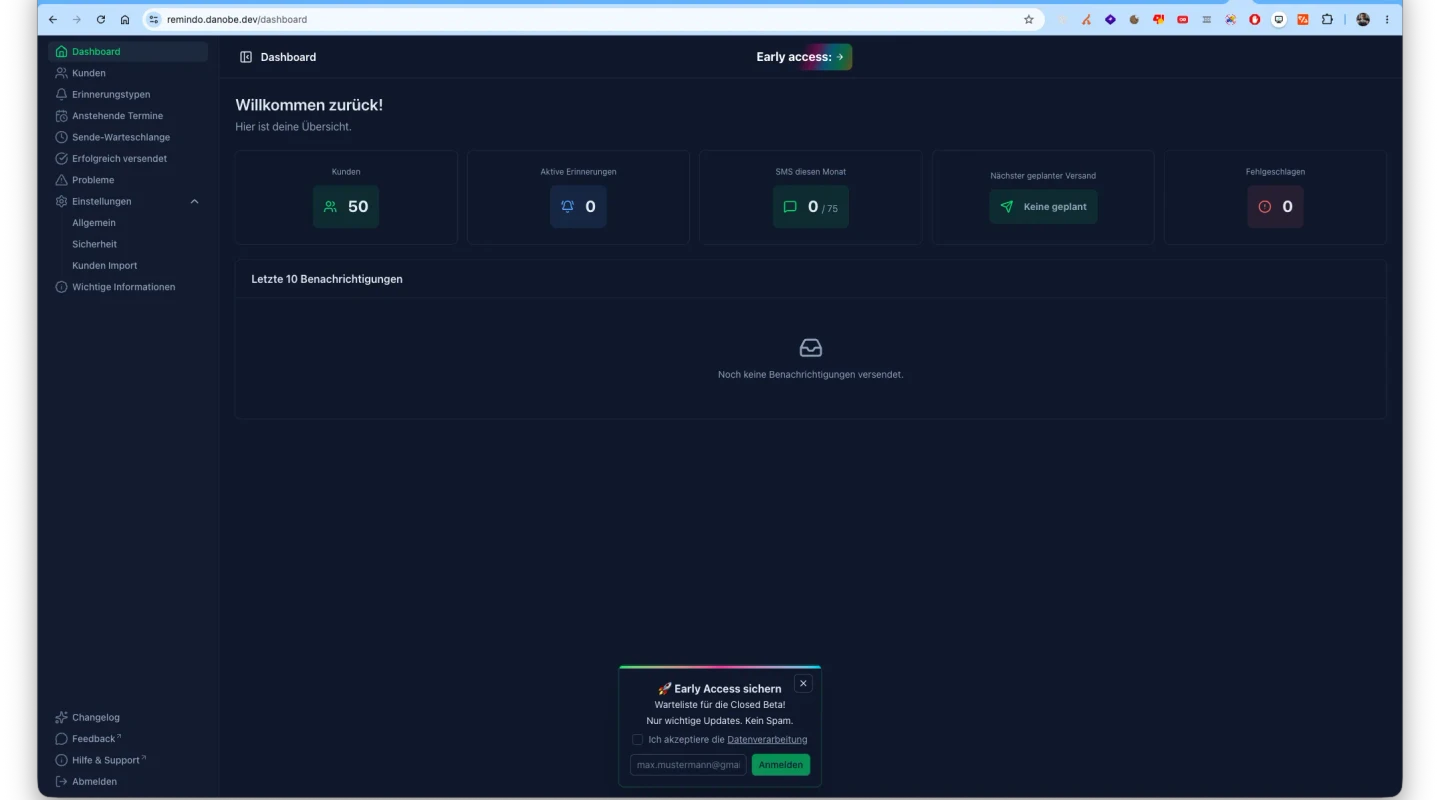Open the Chrome profile avatar

click(1363, 19)
